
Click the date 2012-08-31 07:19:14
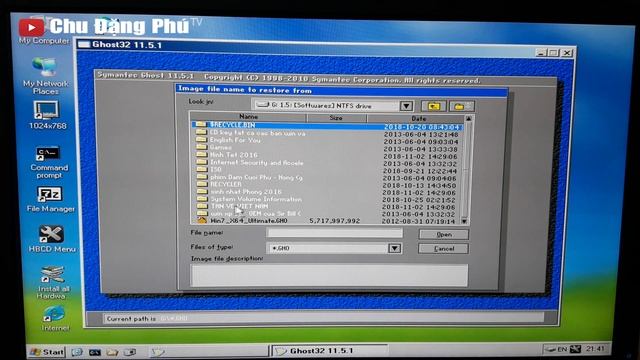[418, 221]
